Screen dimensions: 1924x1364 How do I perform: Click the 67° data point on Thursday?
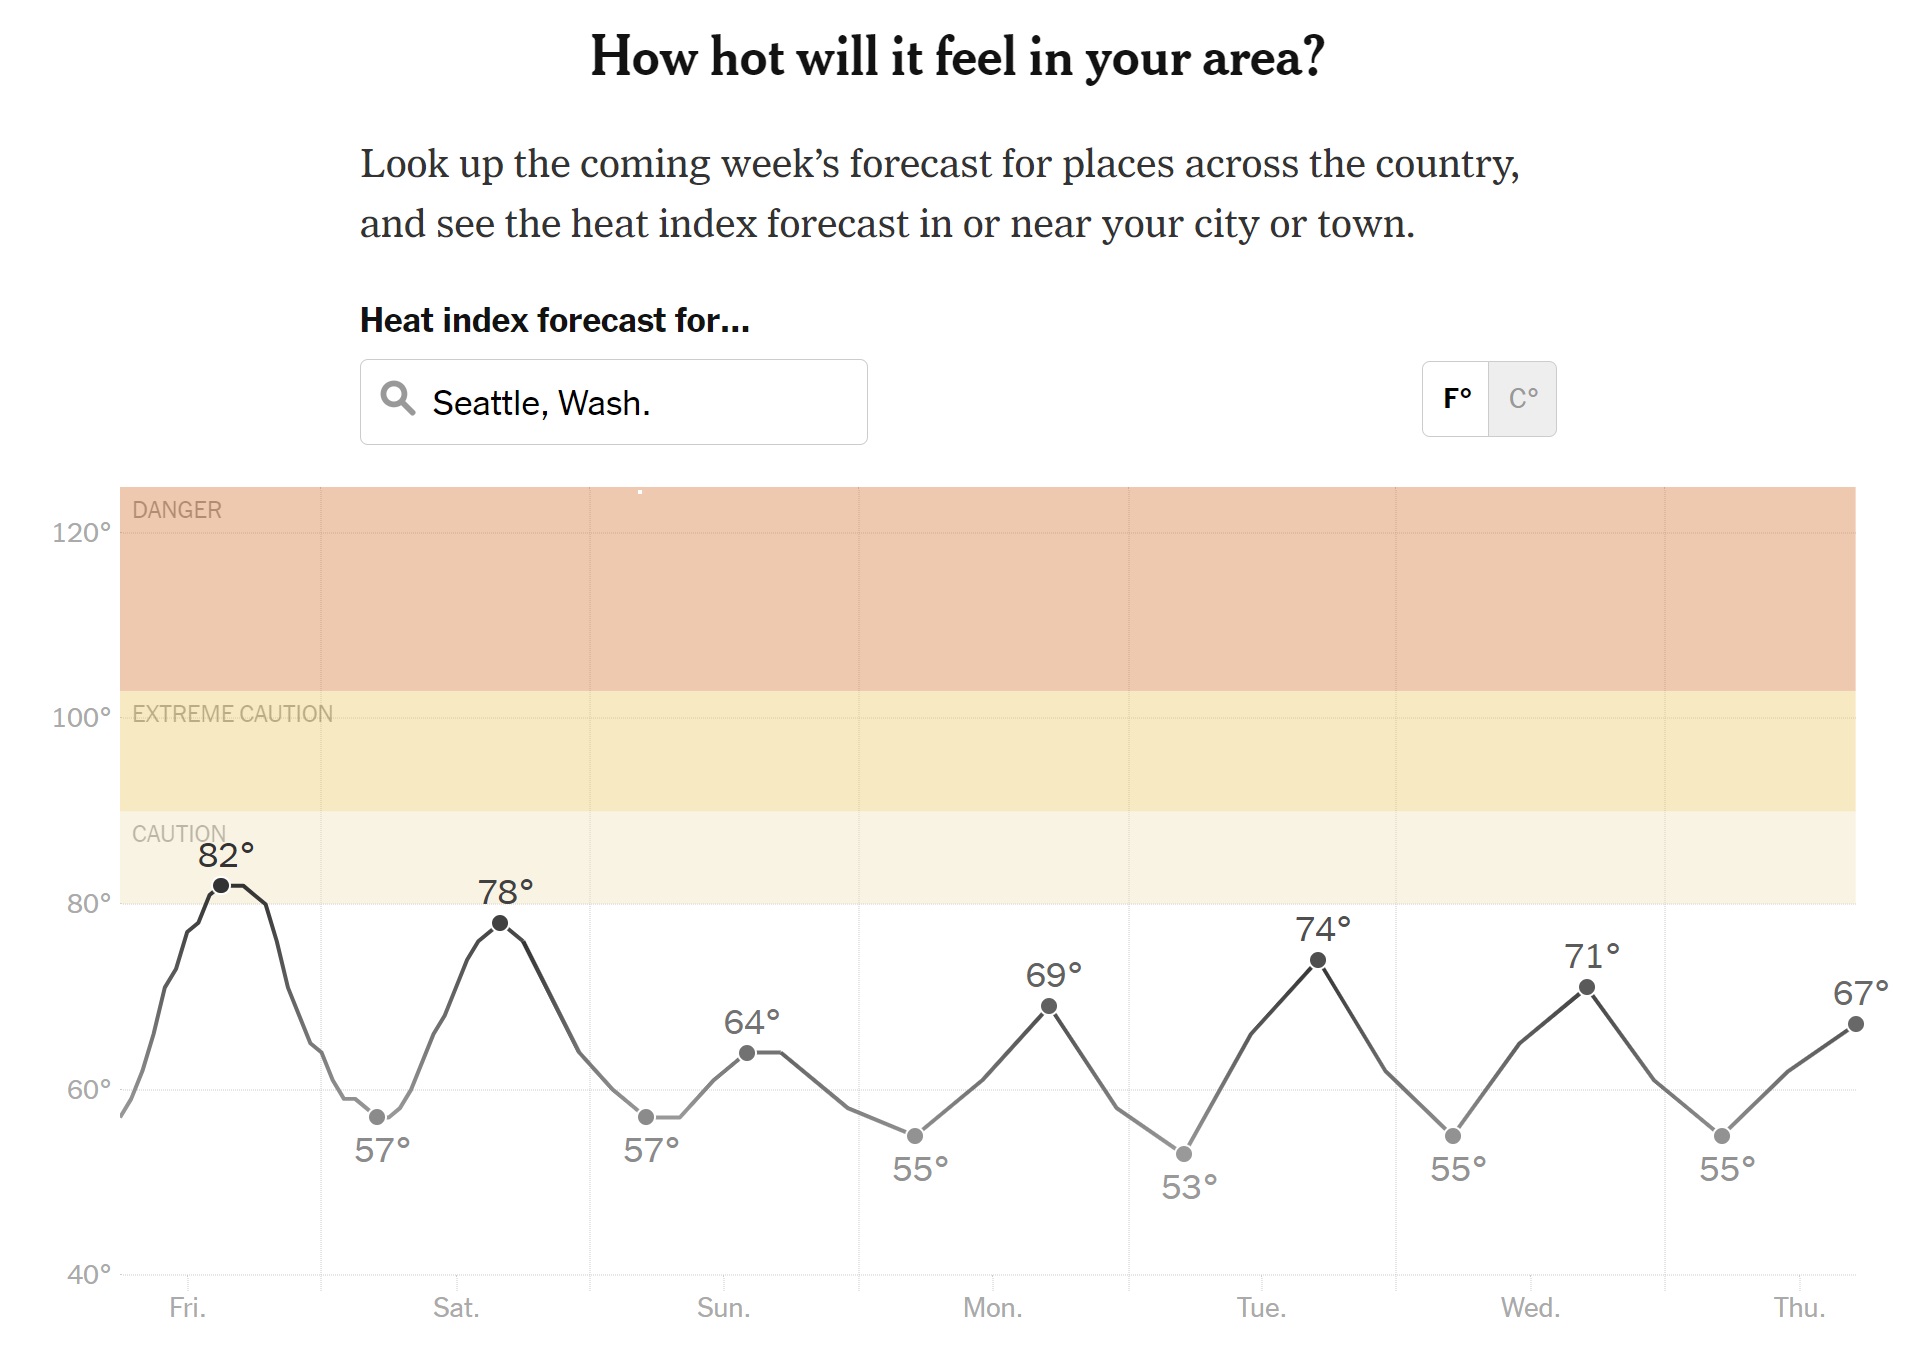tap(1856, 1024)
